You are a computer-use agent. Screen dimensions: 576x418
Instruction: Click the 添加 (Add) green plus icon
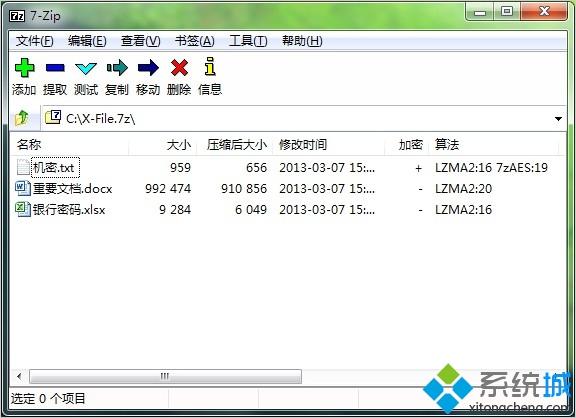click(x=25, y=68)
